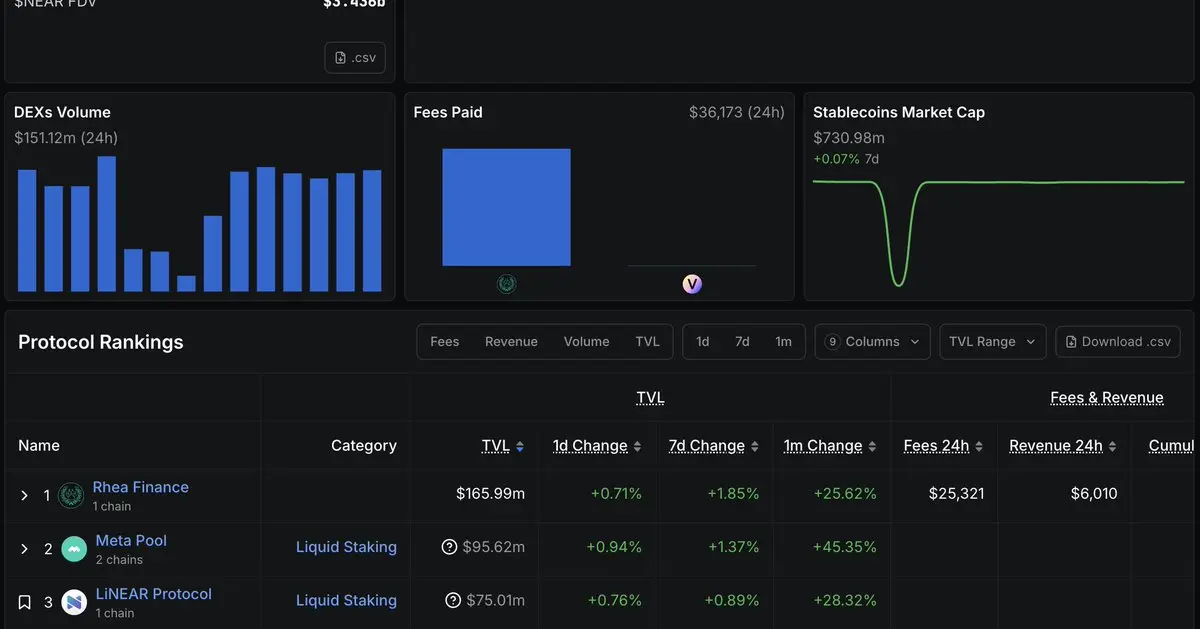Viewport: 1200px width, 629px height.
Task: Click the LiNEAR Protocol logo in the table
Action: 74,602
